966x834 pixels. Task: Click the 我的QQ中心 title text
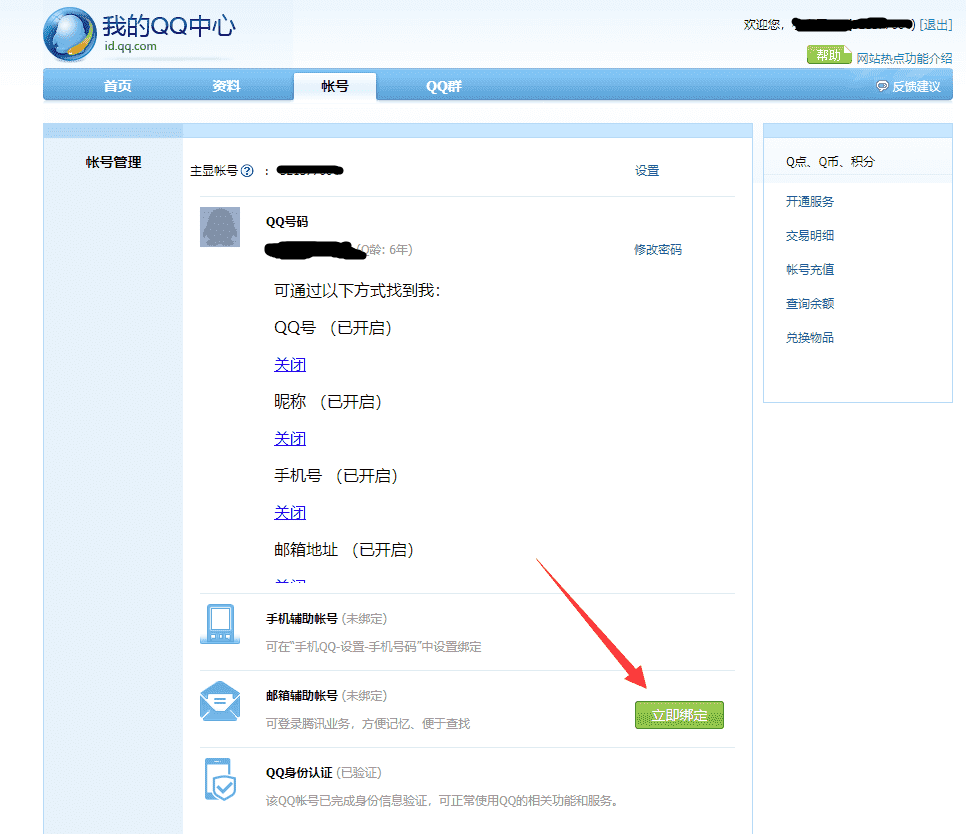pyautogui.click(x=169, y=26)
